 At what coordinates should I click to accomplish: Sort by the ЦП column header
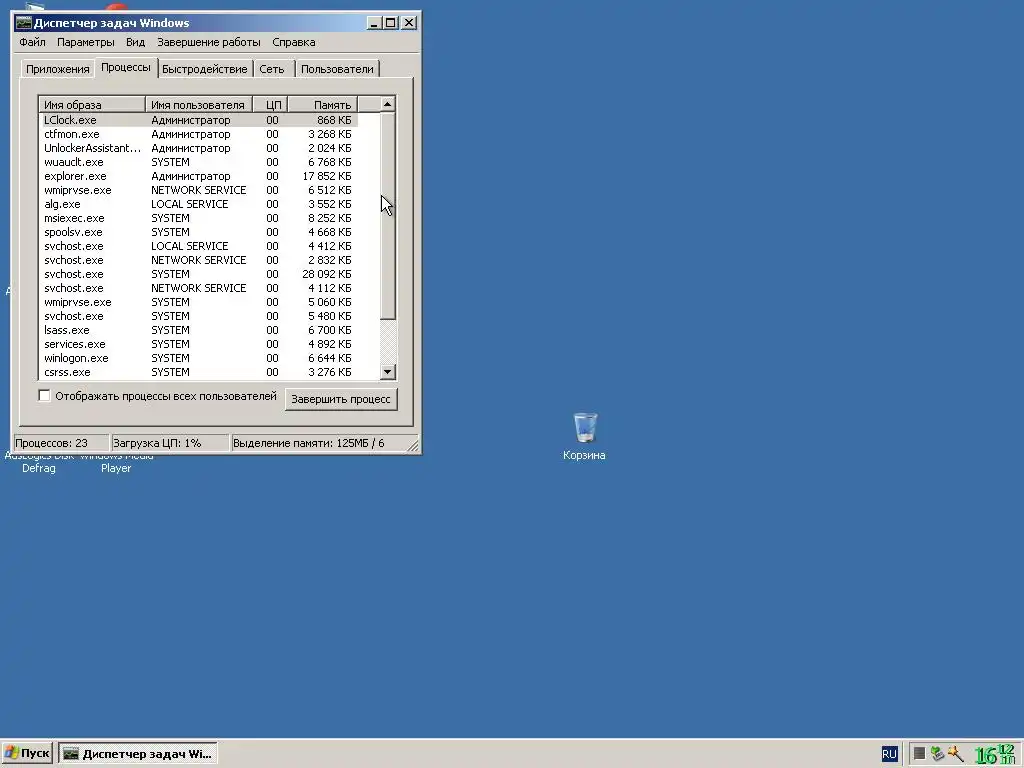(x=270, y=104)
